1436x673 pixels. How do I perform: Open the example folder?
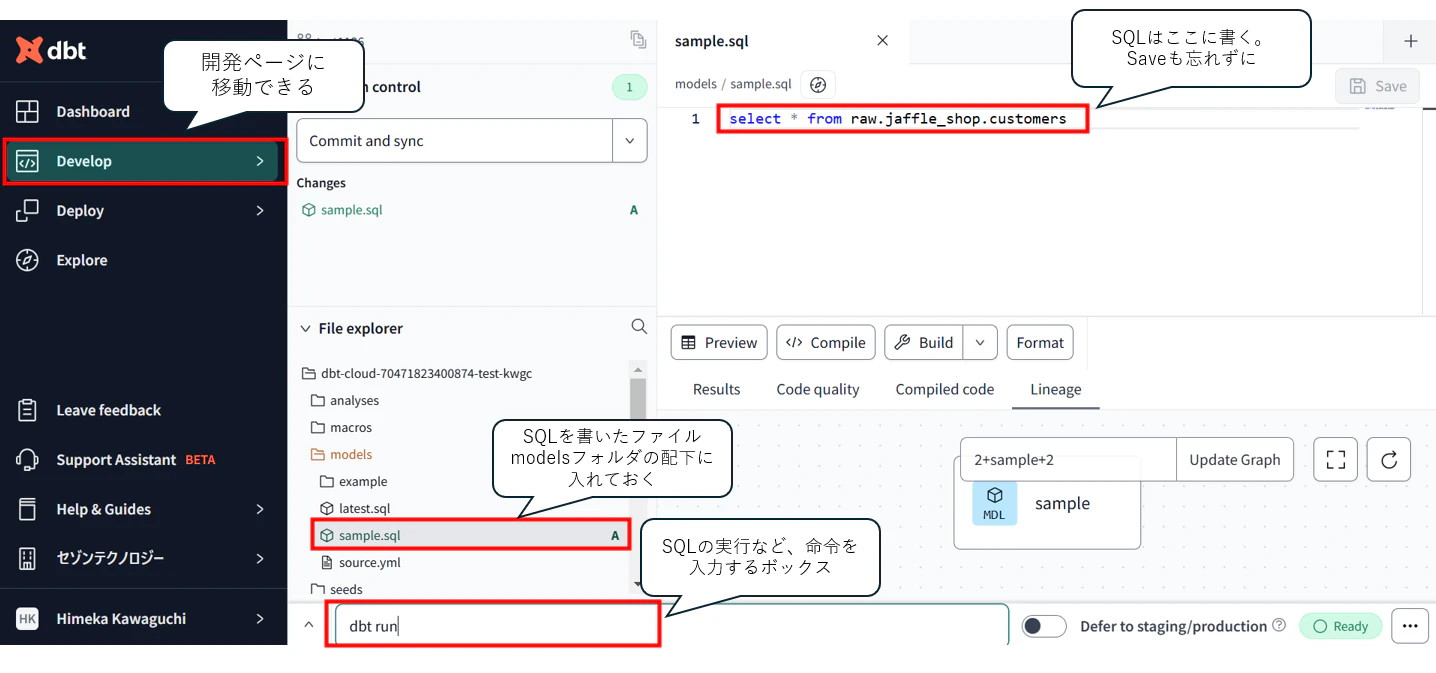(x=362, y=481)
